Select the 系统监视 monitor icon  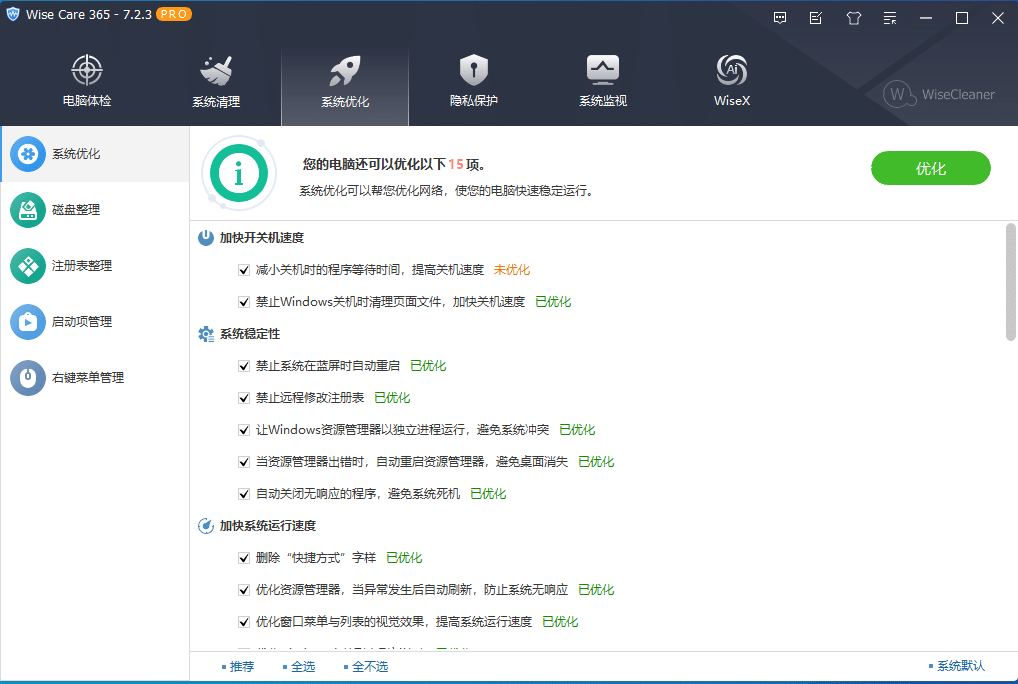(x=602, y=71)
